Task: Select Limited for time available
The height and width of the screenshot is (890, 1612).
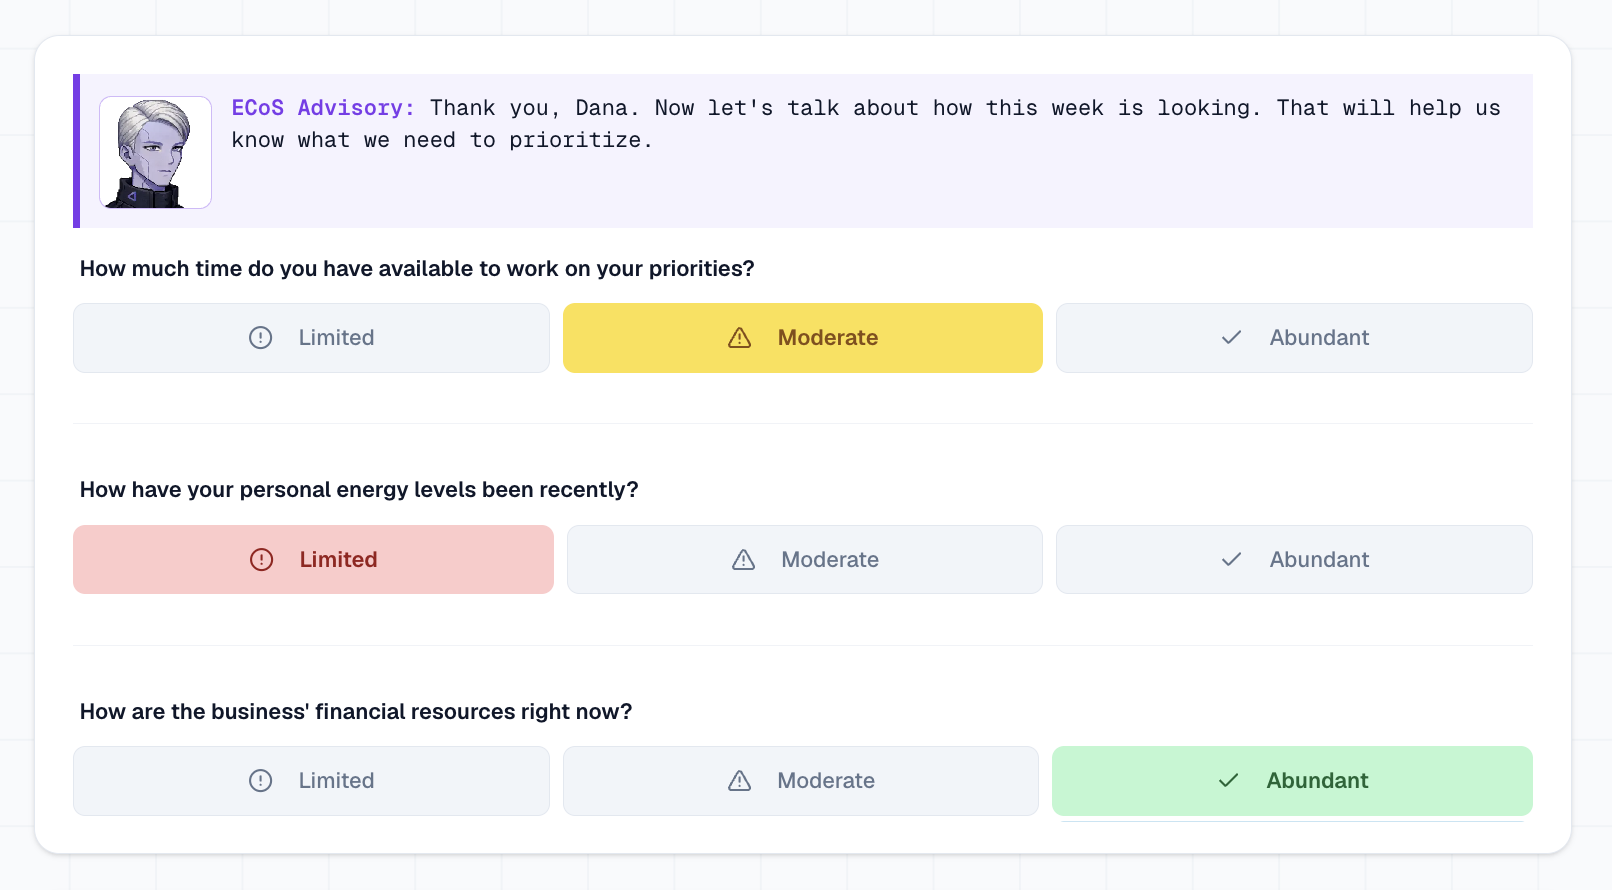Action: (311, 338)
